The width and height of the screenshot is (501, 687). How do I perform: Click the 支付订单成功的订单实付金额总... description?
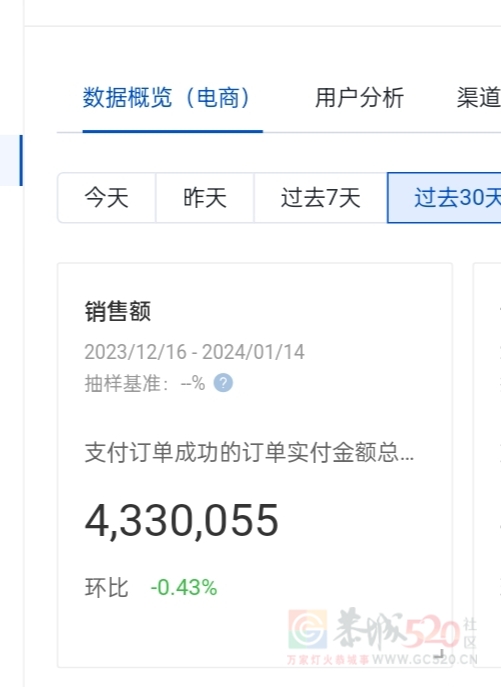tap(249, 452)
